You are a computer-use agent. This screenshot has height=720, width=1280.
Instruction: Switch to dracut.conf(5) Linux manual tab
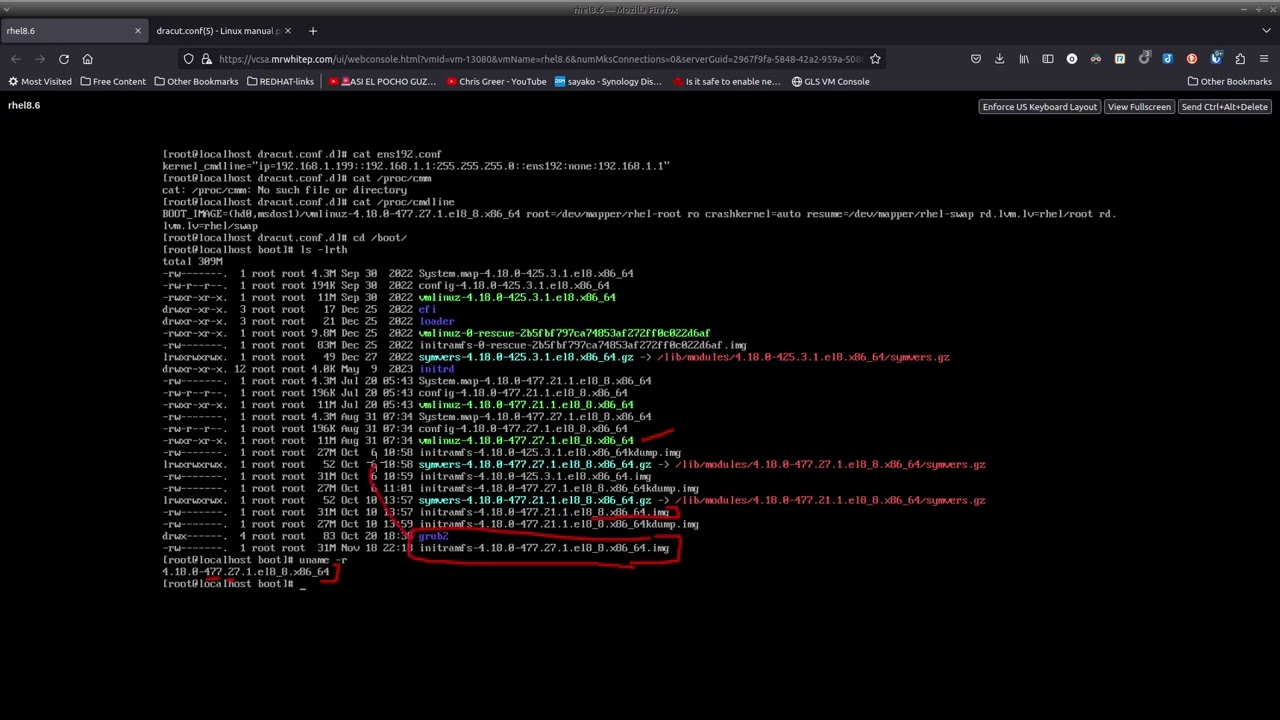(224, 31)
